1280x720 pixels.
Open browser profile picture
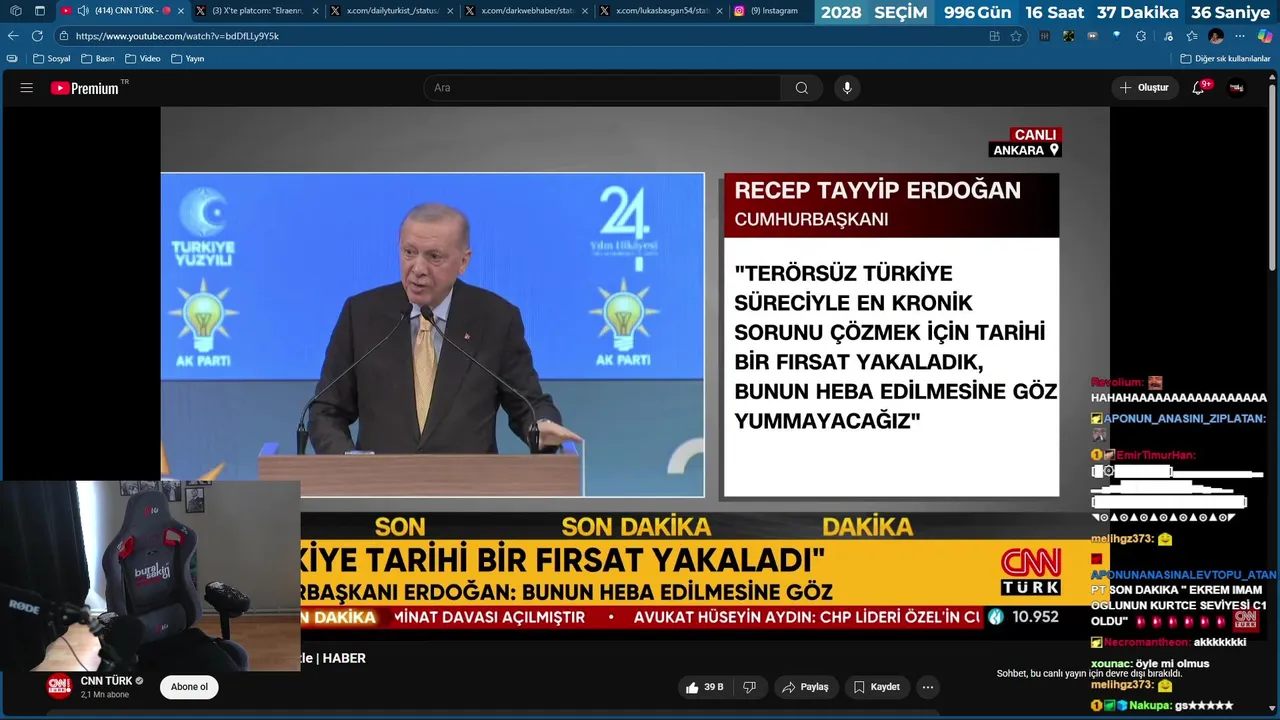(1216, 36)
